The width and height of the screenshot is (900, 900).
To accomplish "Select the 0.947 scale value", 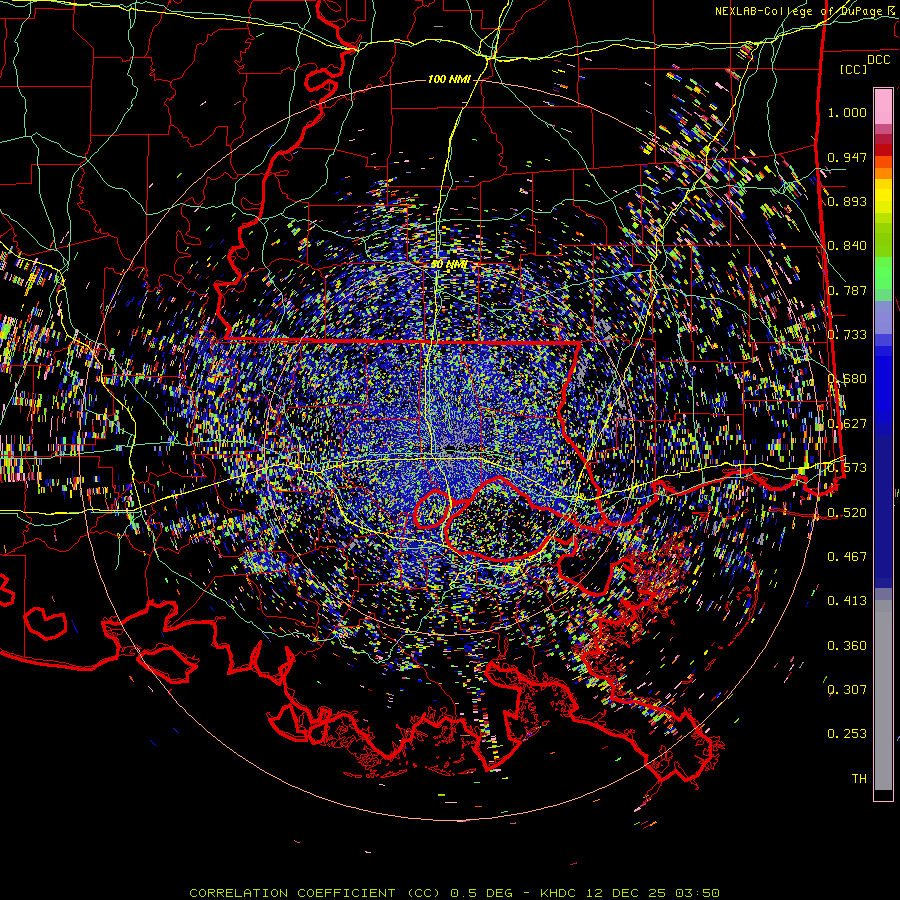I will [x=847, y=157].
